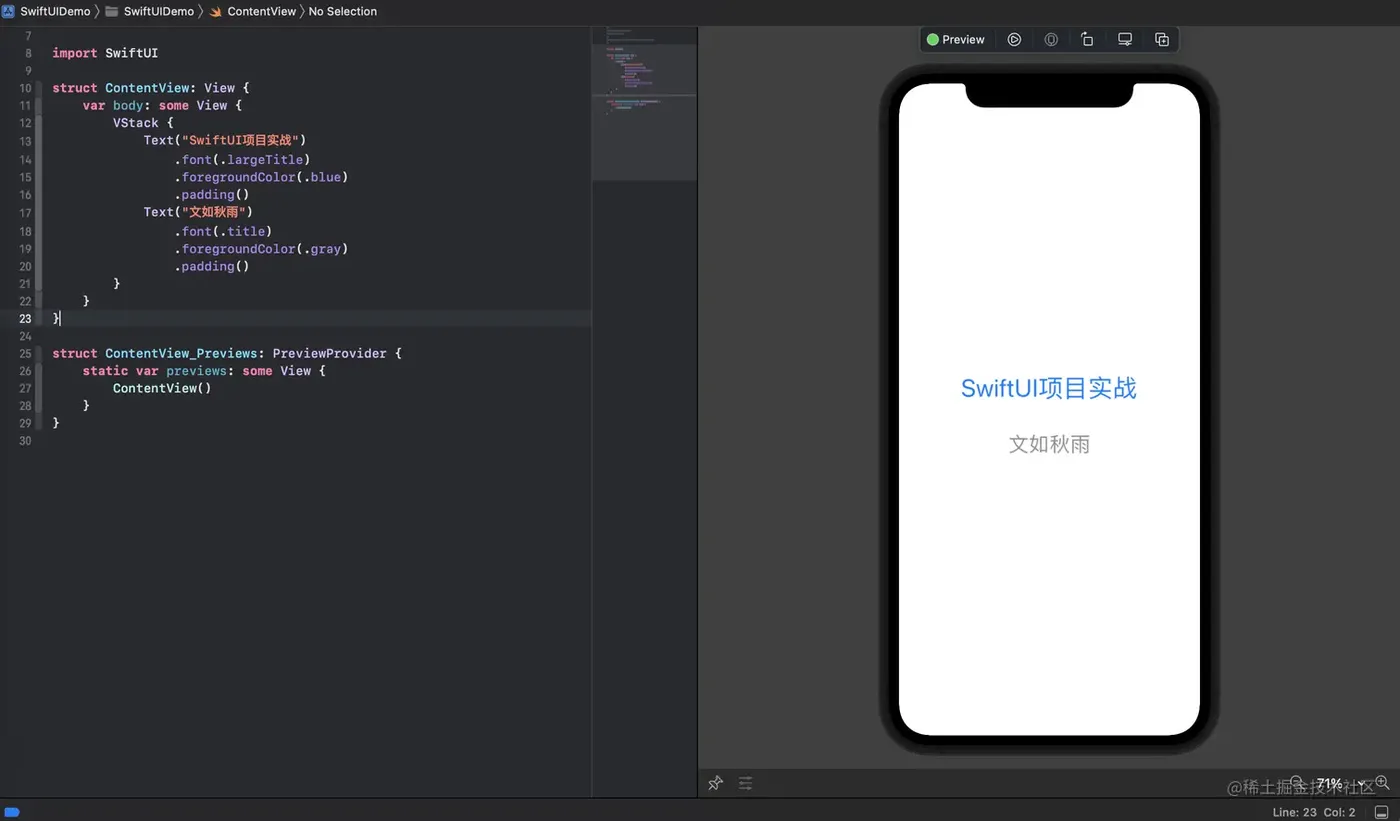The image size is (1400, 821).
Task: Click the .font(.title) modifier
Action: click(x=223, y=231)
